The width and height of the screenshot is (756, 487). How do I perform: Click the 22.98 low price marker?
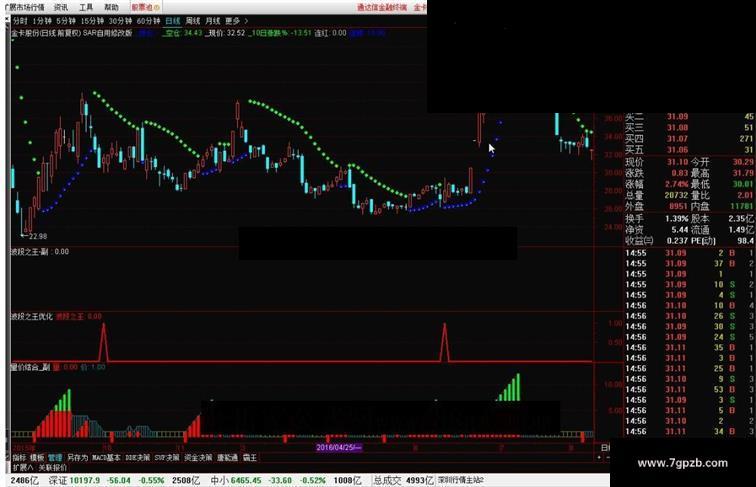[x=34, y=236]
